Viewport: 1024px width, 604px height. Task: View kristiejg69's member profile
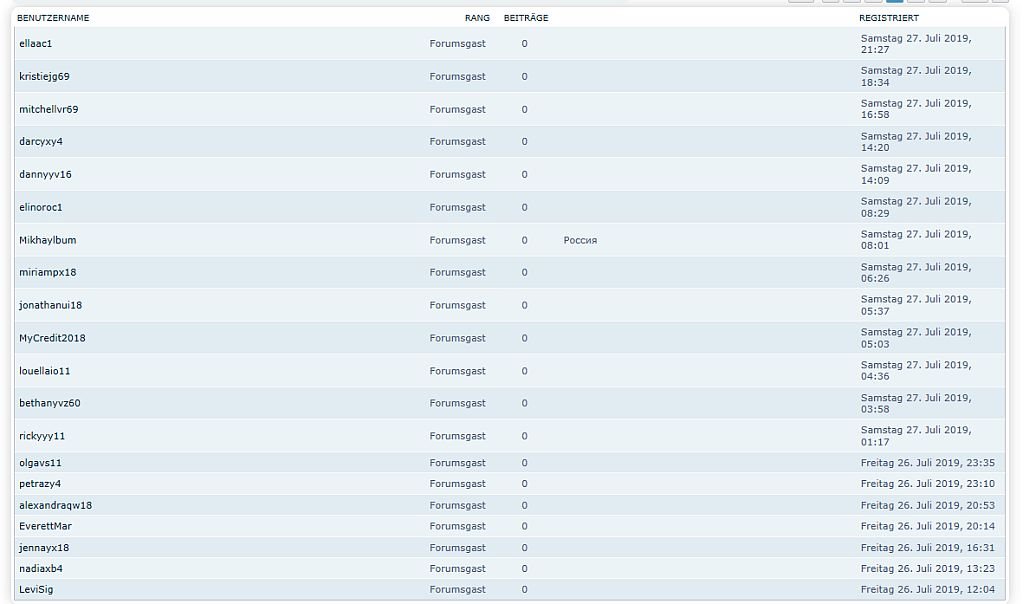[x=44, y=77]
